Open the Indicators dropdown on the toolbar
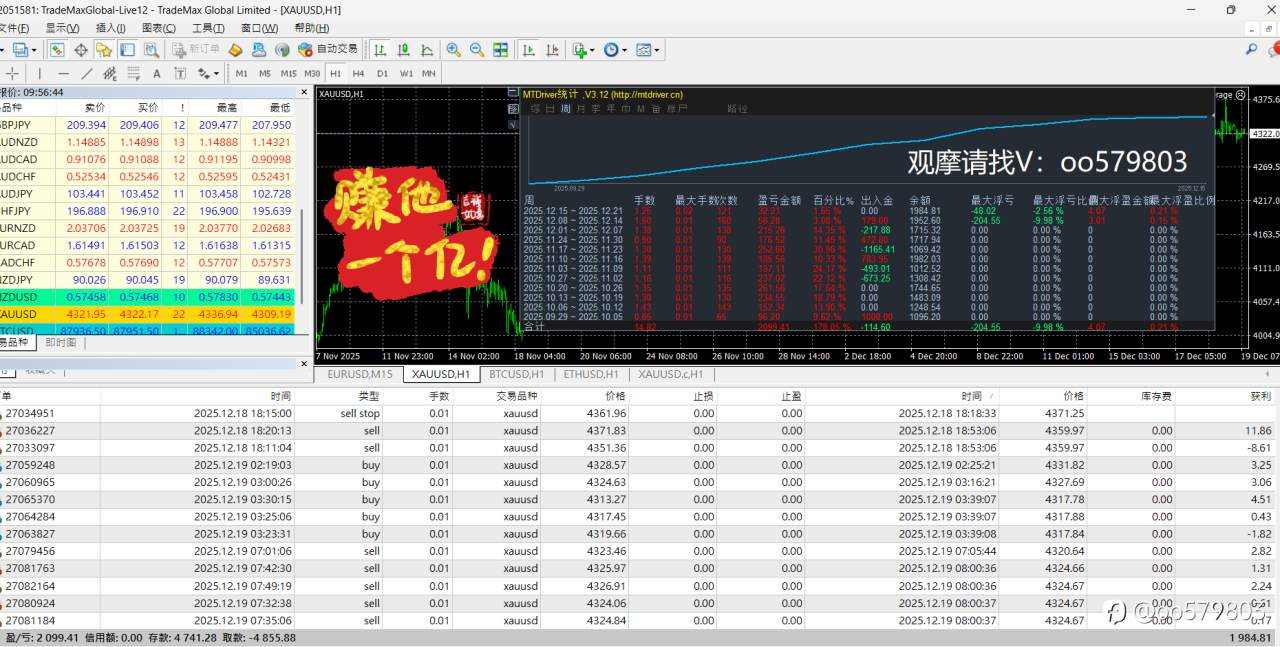The image size is (1280, 647). [x=579, y=49]
